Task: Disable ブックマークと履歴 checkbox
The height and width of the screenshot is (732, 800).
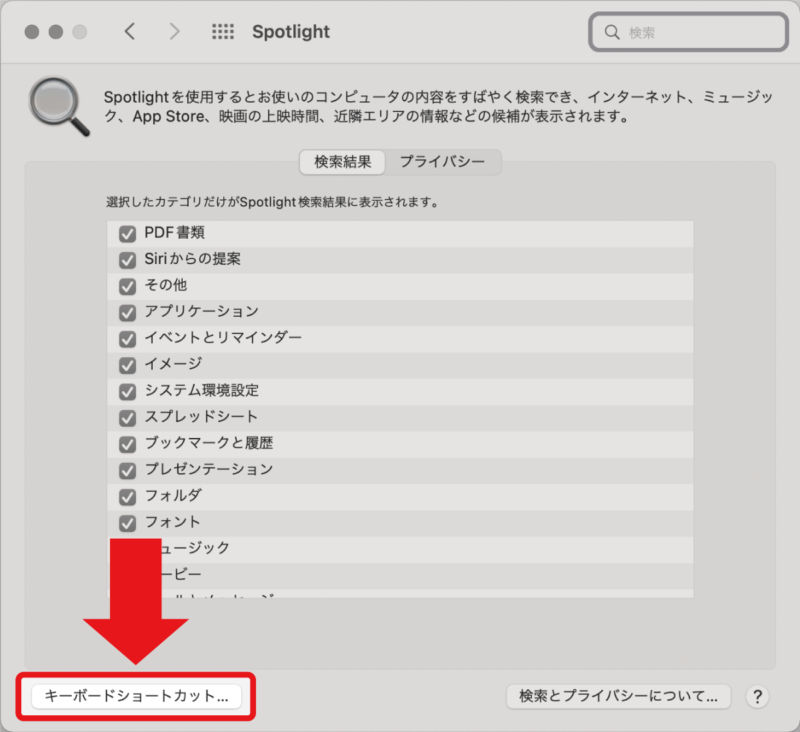Action: tap(127, 444)
